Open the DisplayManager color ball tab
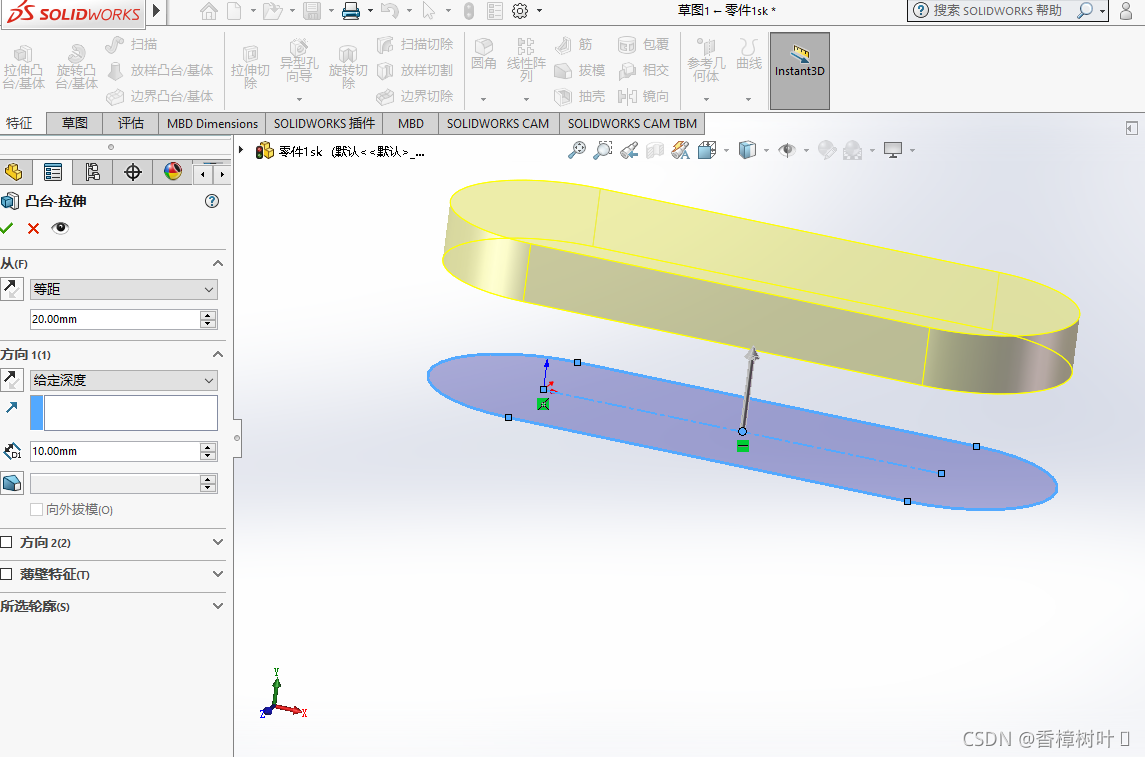 172,172
